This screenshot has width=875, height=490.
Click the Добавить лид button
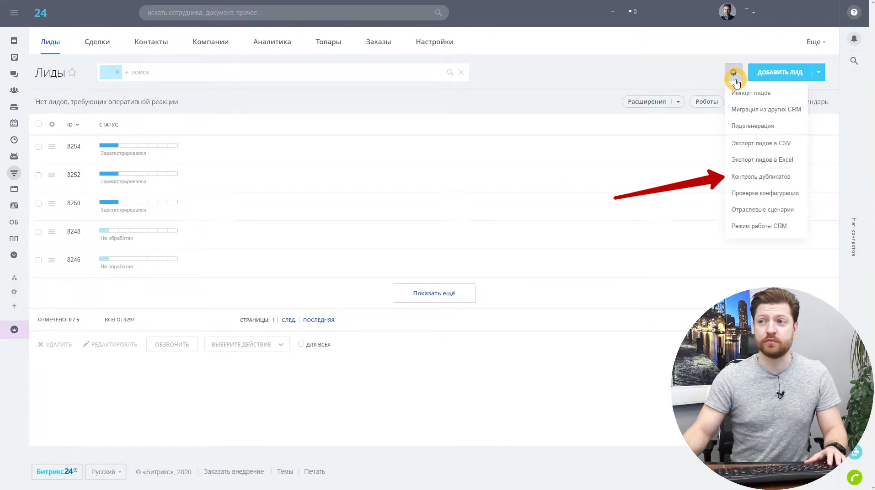[x=780, y=72]
